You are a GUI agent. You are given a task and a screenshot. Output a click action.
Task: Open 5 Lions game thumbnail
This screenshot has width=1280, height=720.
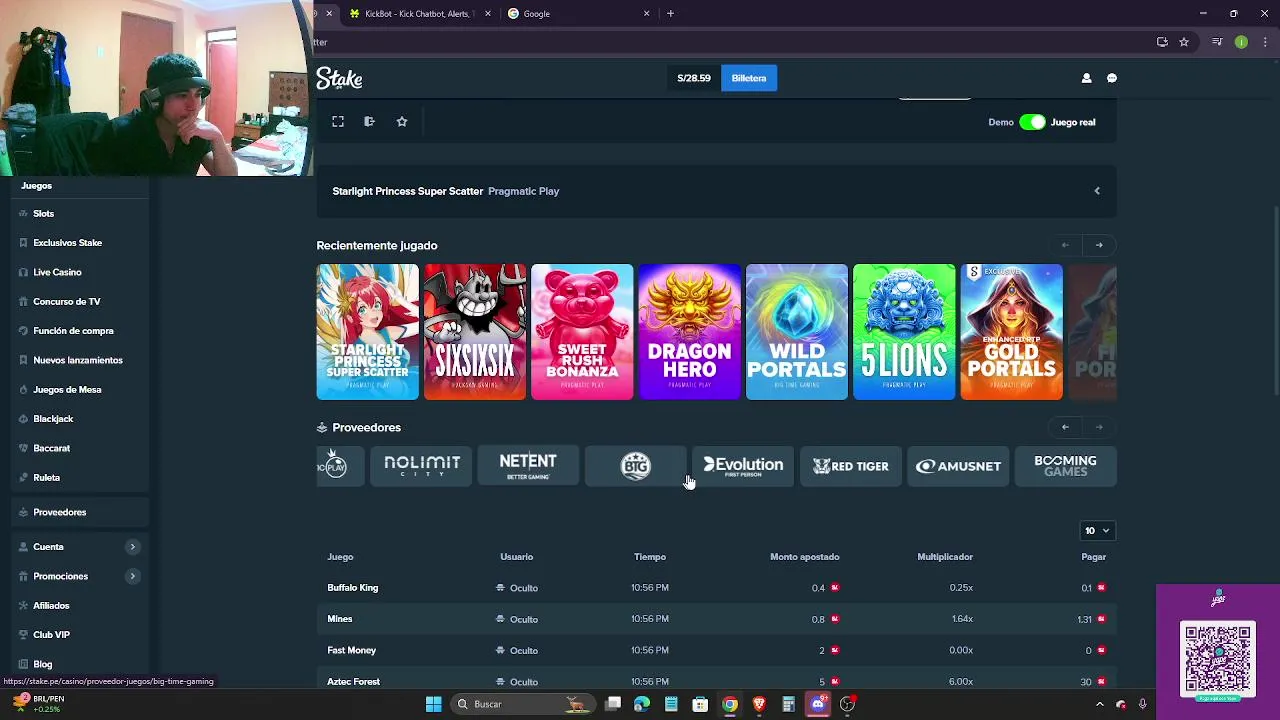click(904, 332)
